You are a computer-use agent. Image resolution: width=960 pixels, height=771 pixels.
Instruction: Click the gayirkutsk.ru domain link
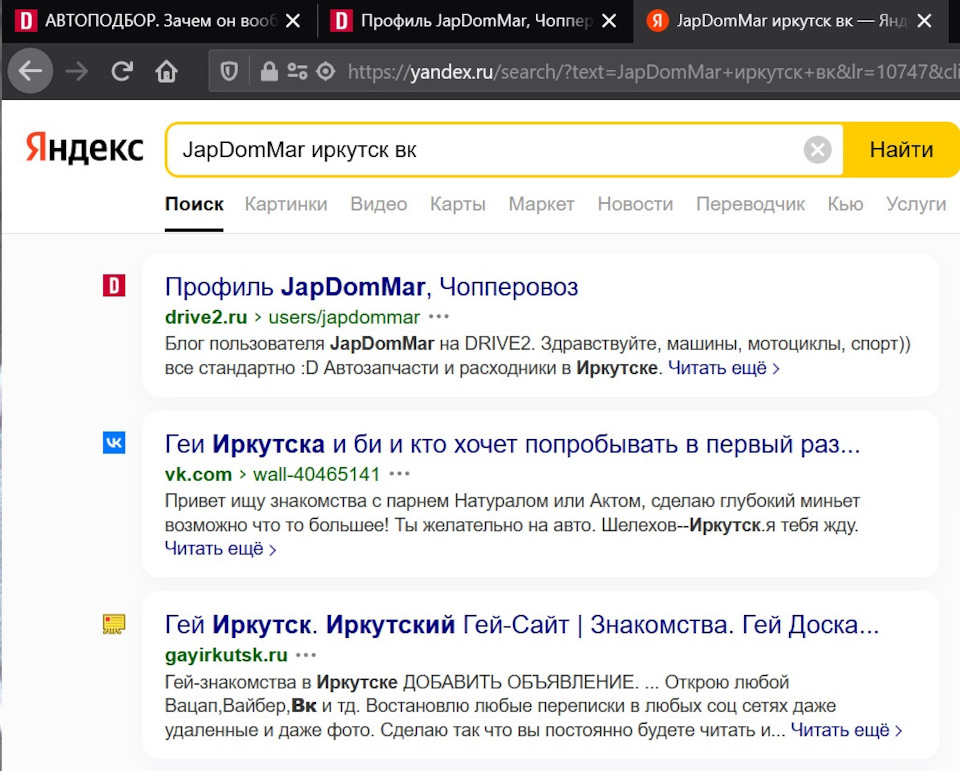click(226, 655)
